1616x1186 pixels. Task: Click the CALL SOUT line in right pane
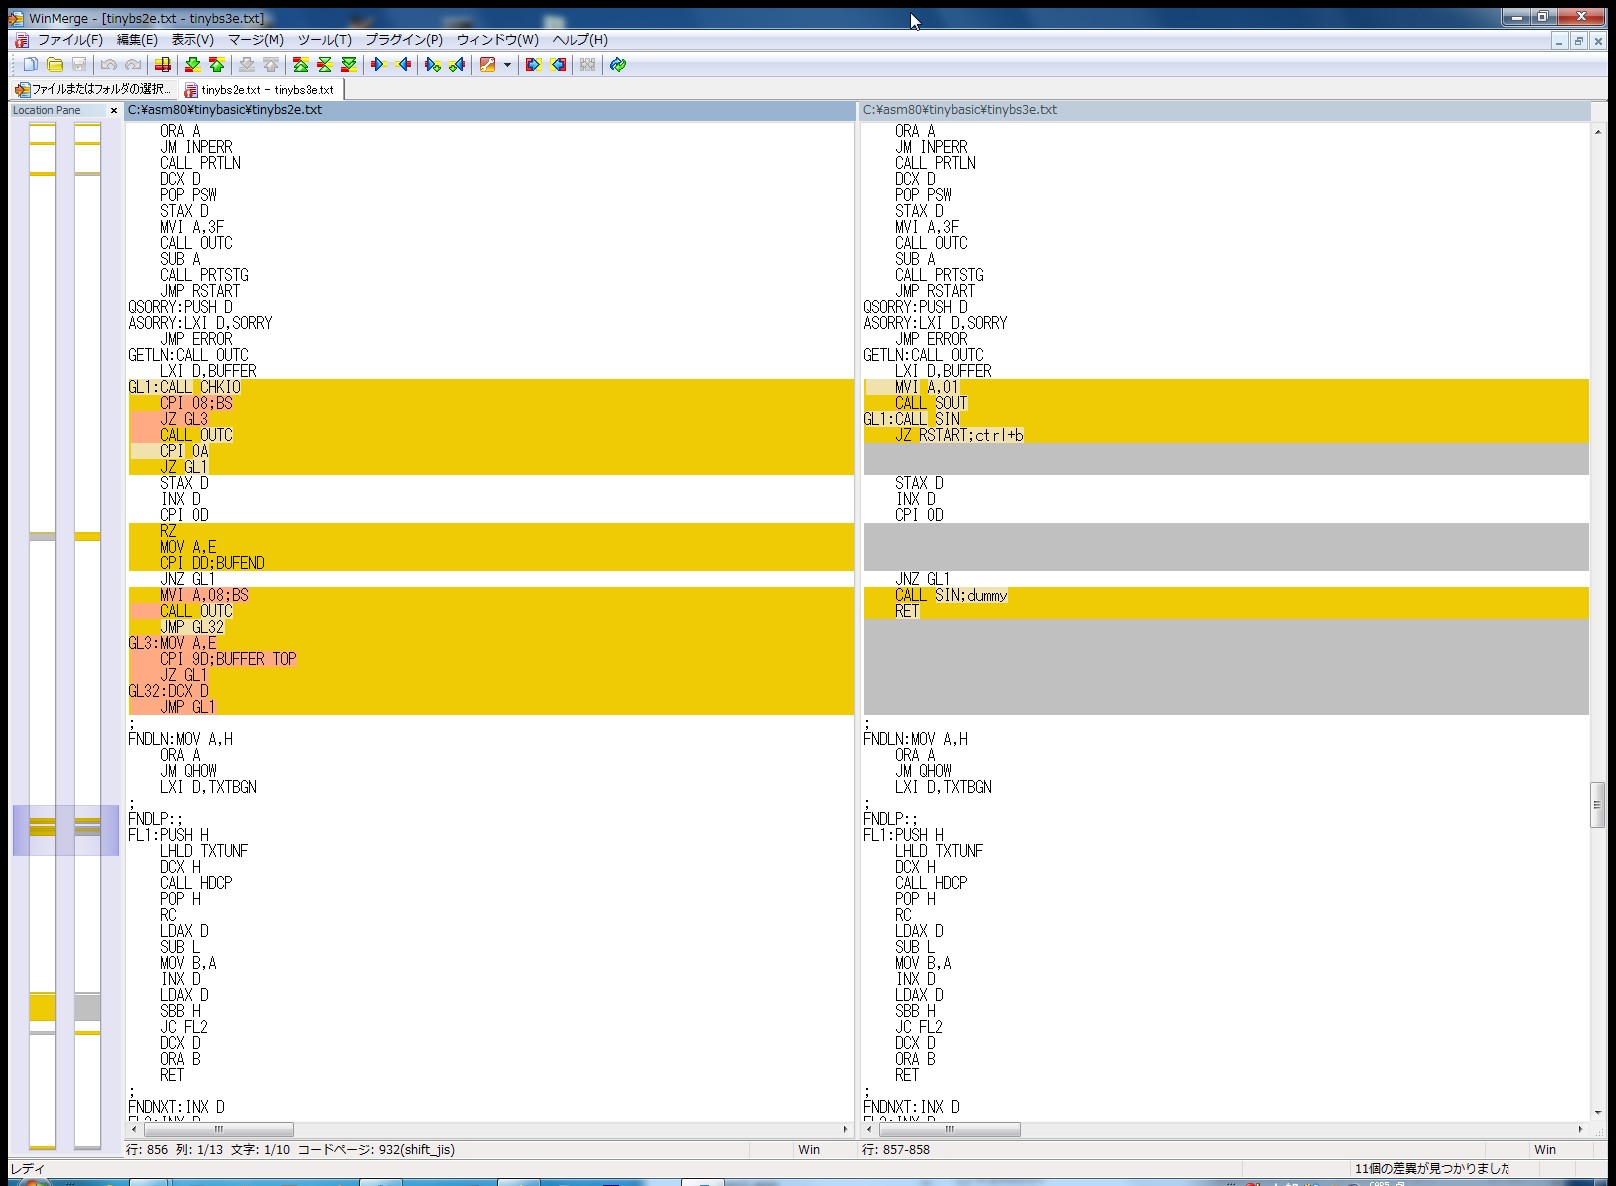[1225, 403]
